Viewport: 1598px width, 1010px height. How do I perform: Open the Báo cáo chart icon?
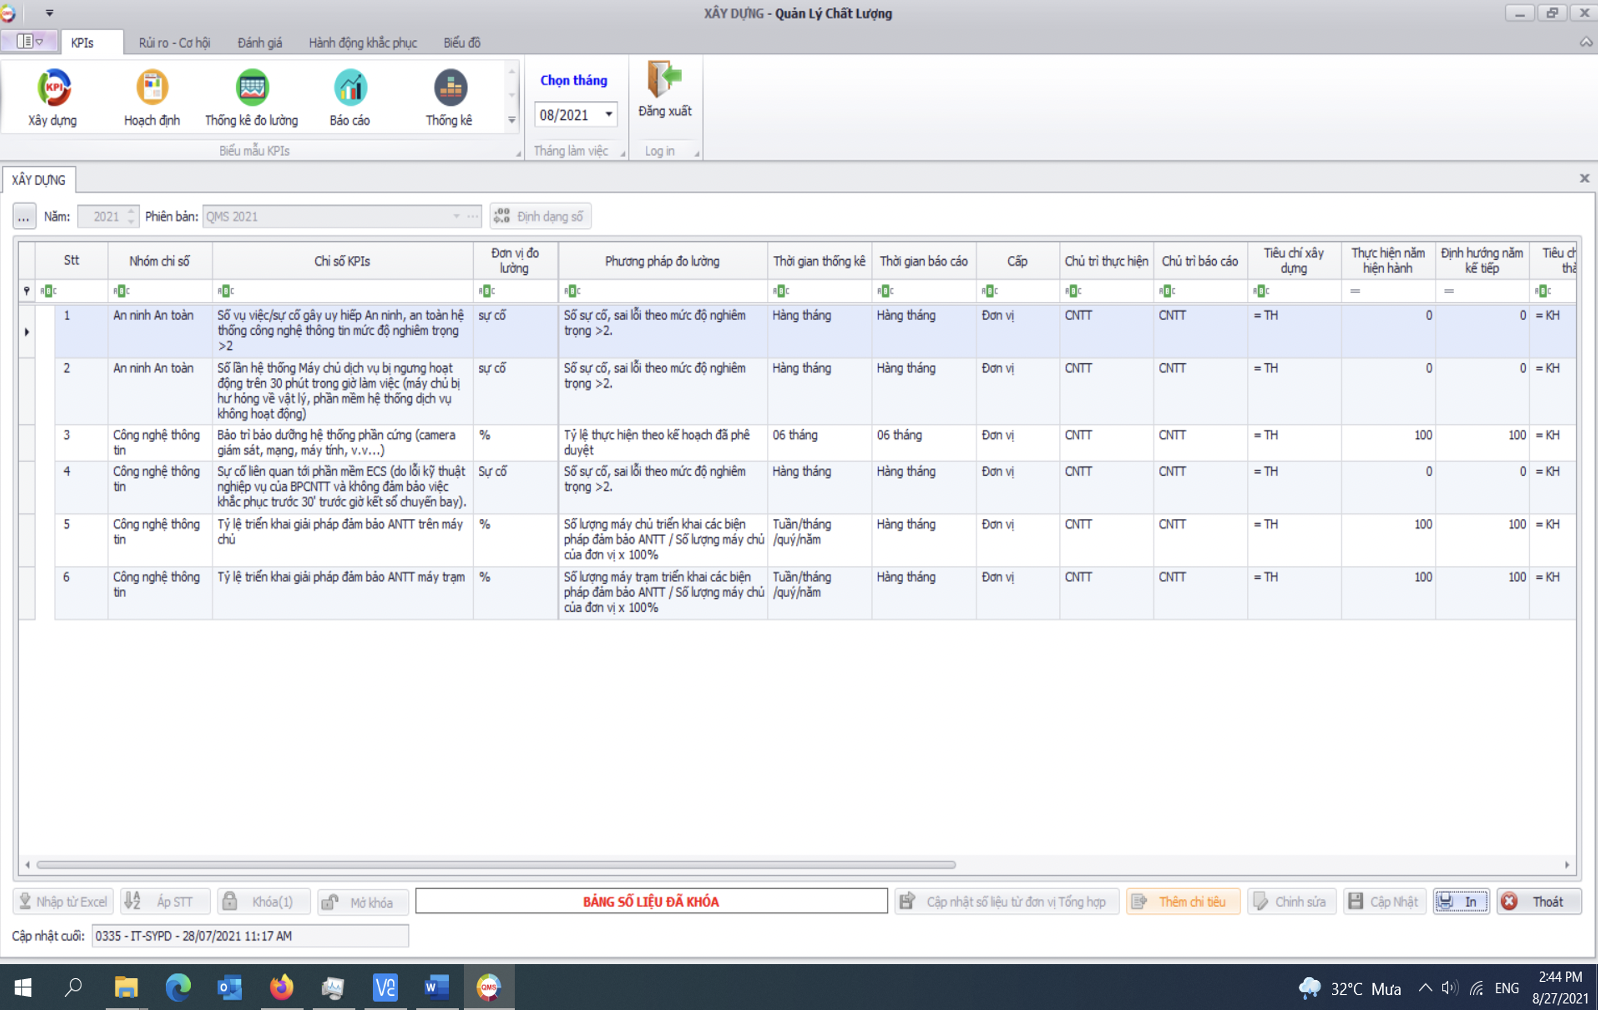click(x=350, y=97)
